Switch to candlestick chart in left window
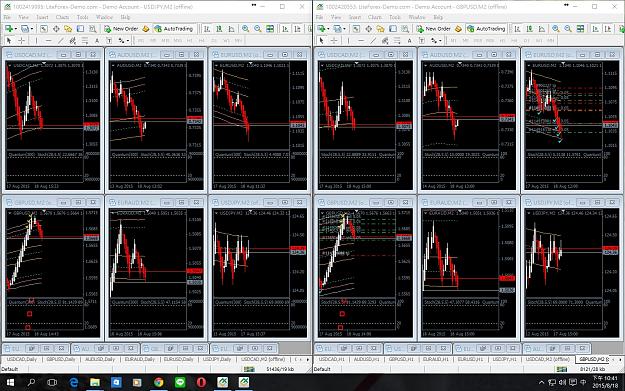625x391 pixels. pyautogui.click(x=219, y=29)
